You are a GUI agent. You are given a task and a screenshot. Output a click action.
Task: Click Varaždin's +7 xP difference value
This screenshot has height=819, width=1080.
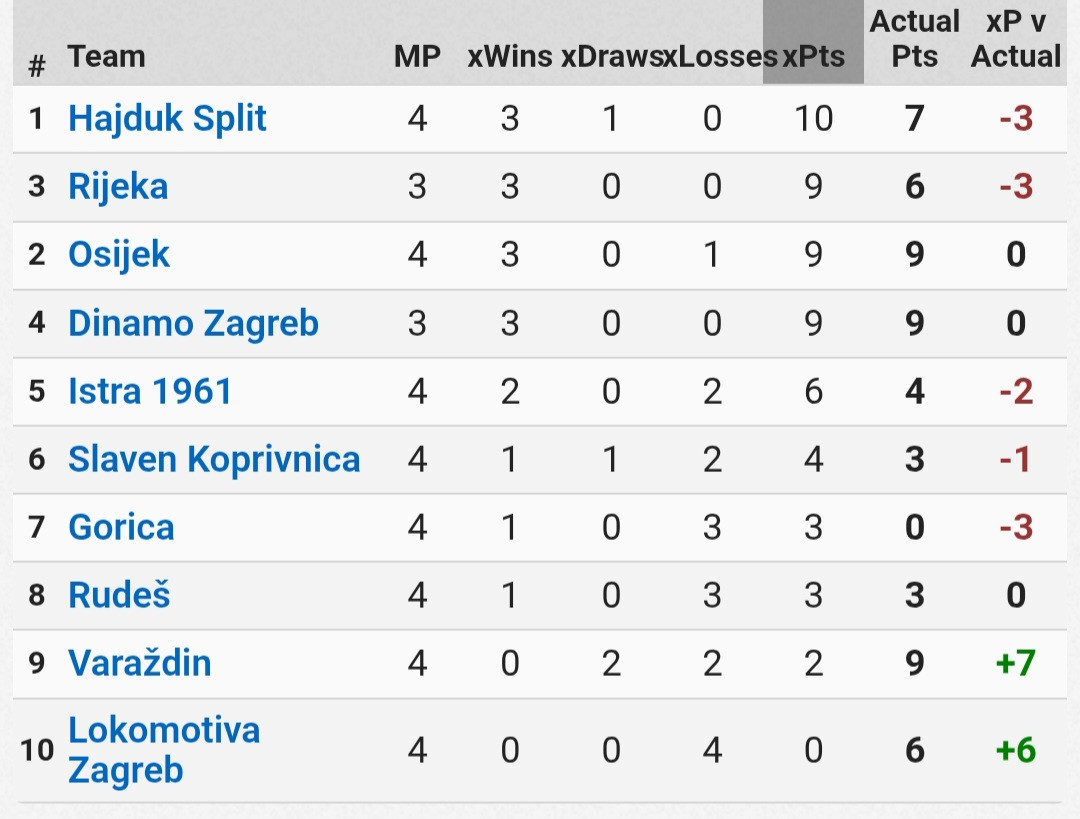pyautogui.click(x=1016, y=663)
